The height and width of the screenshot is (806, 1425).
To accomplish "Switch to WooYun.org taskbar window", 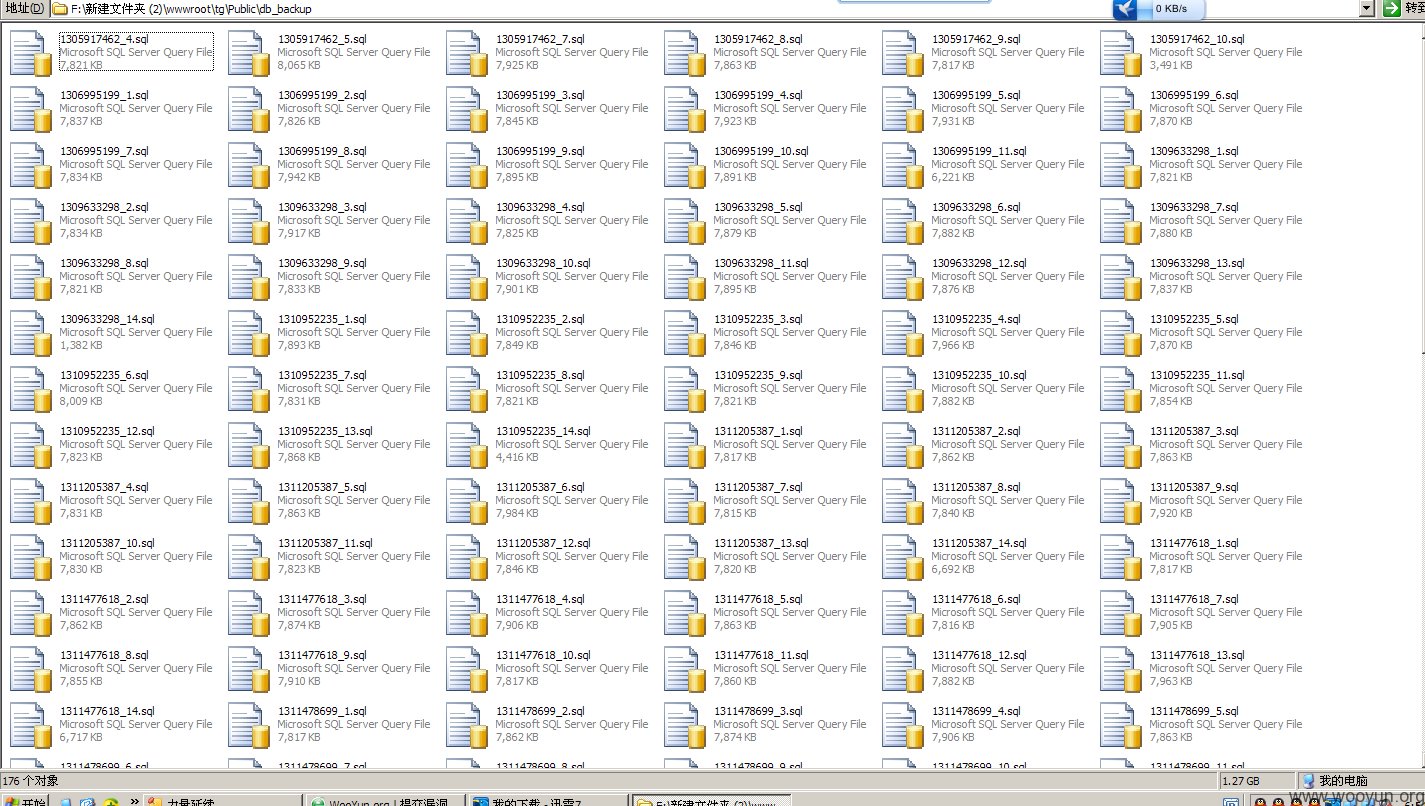I will point(384,800).
